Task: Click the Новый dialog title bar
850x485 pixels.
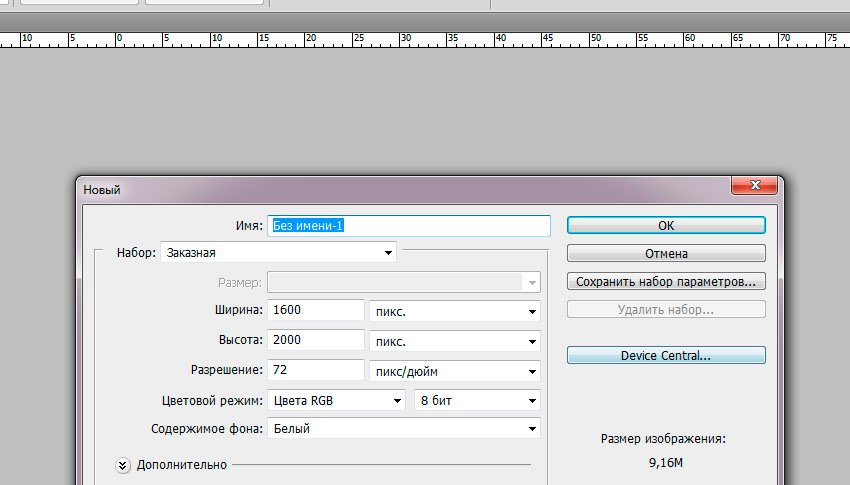Action: 400,189
